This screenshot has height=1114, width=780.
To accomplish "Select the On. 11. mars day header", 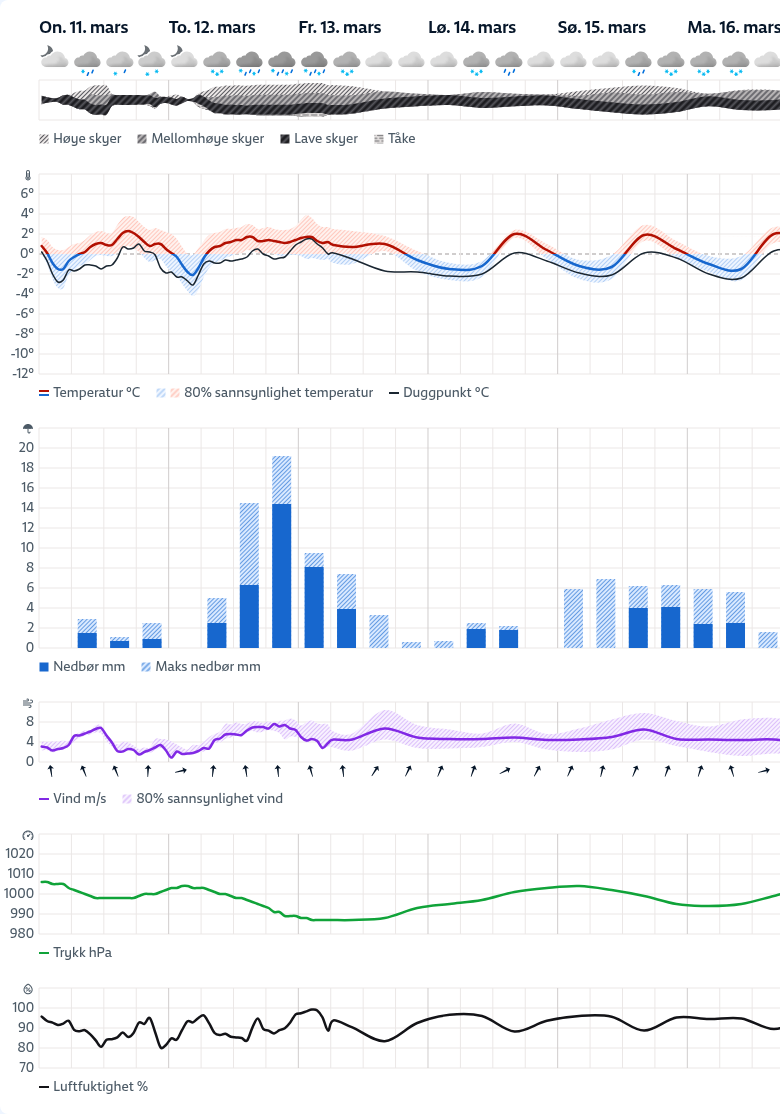I will pos(84,27).
